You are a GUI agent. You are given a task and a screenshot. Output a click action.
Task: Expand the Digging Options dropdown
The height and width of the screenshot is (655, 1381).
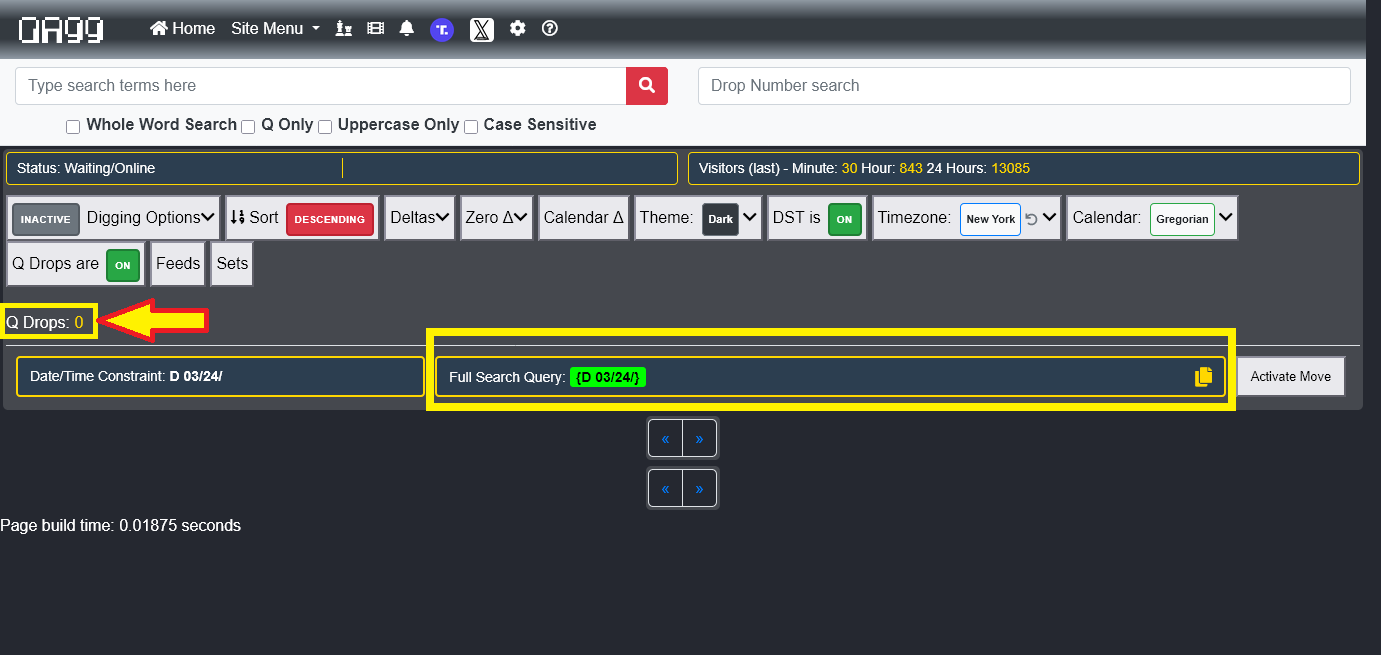[150, 218]
